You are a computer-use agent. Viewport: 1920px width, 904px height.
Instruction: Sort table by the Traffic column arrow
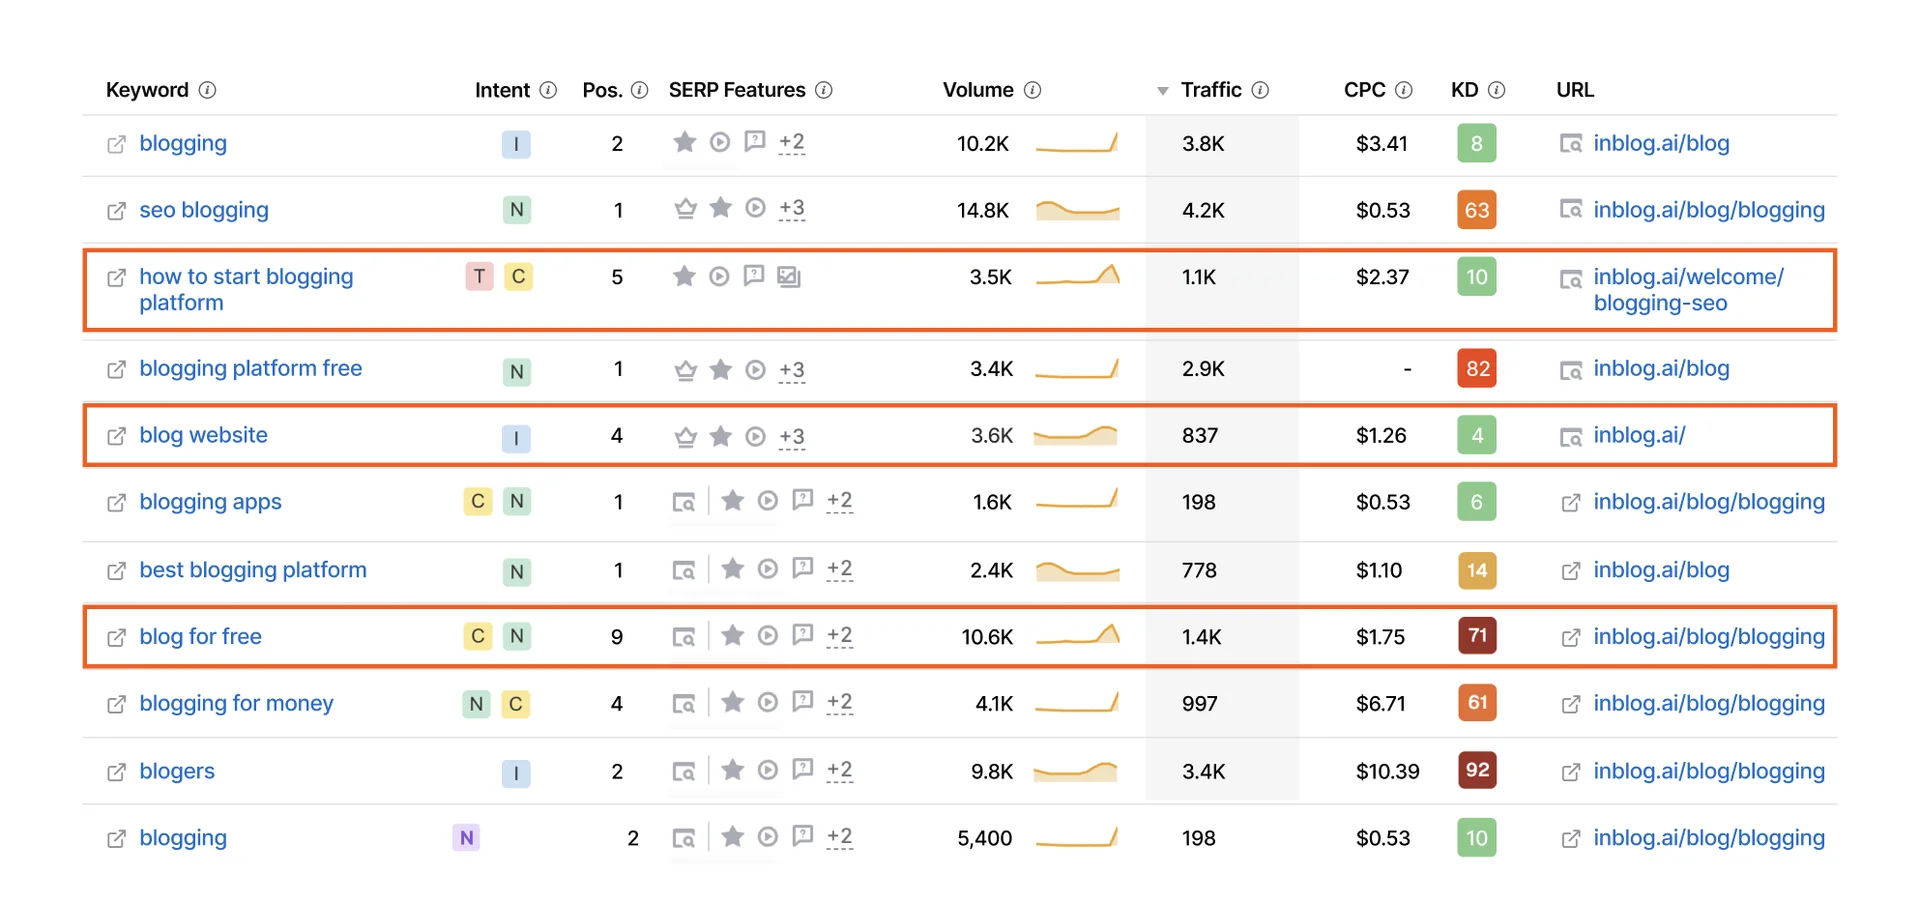click(1163, 91)
